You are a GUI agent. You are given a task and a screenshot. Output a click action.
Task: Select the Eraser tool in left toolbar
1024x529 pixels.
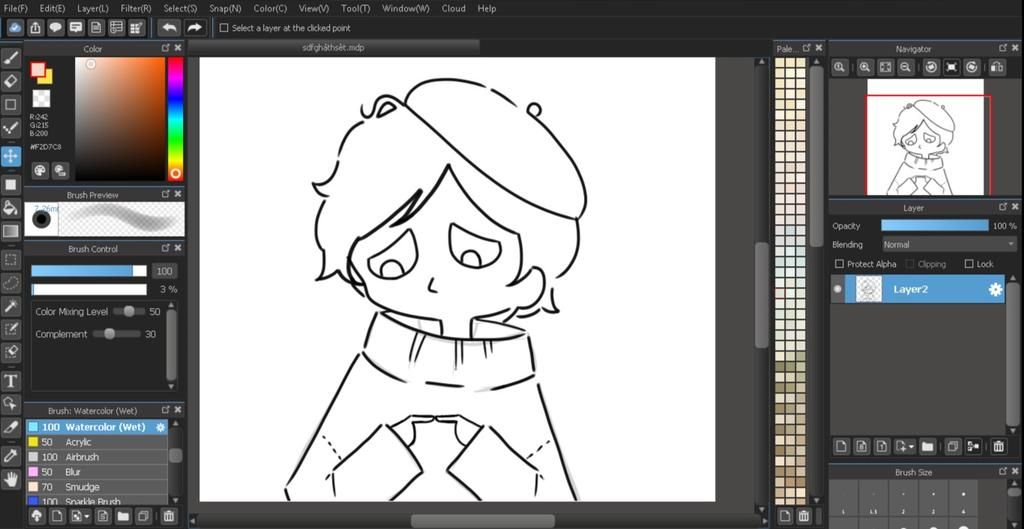10,81
